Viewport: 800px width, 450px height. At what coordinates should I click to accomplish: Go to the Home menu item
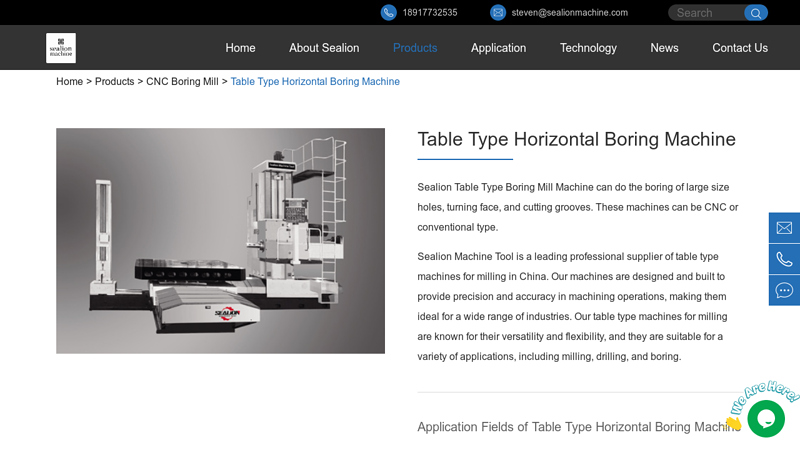click(240, 48)
